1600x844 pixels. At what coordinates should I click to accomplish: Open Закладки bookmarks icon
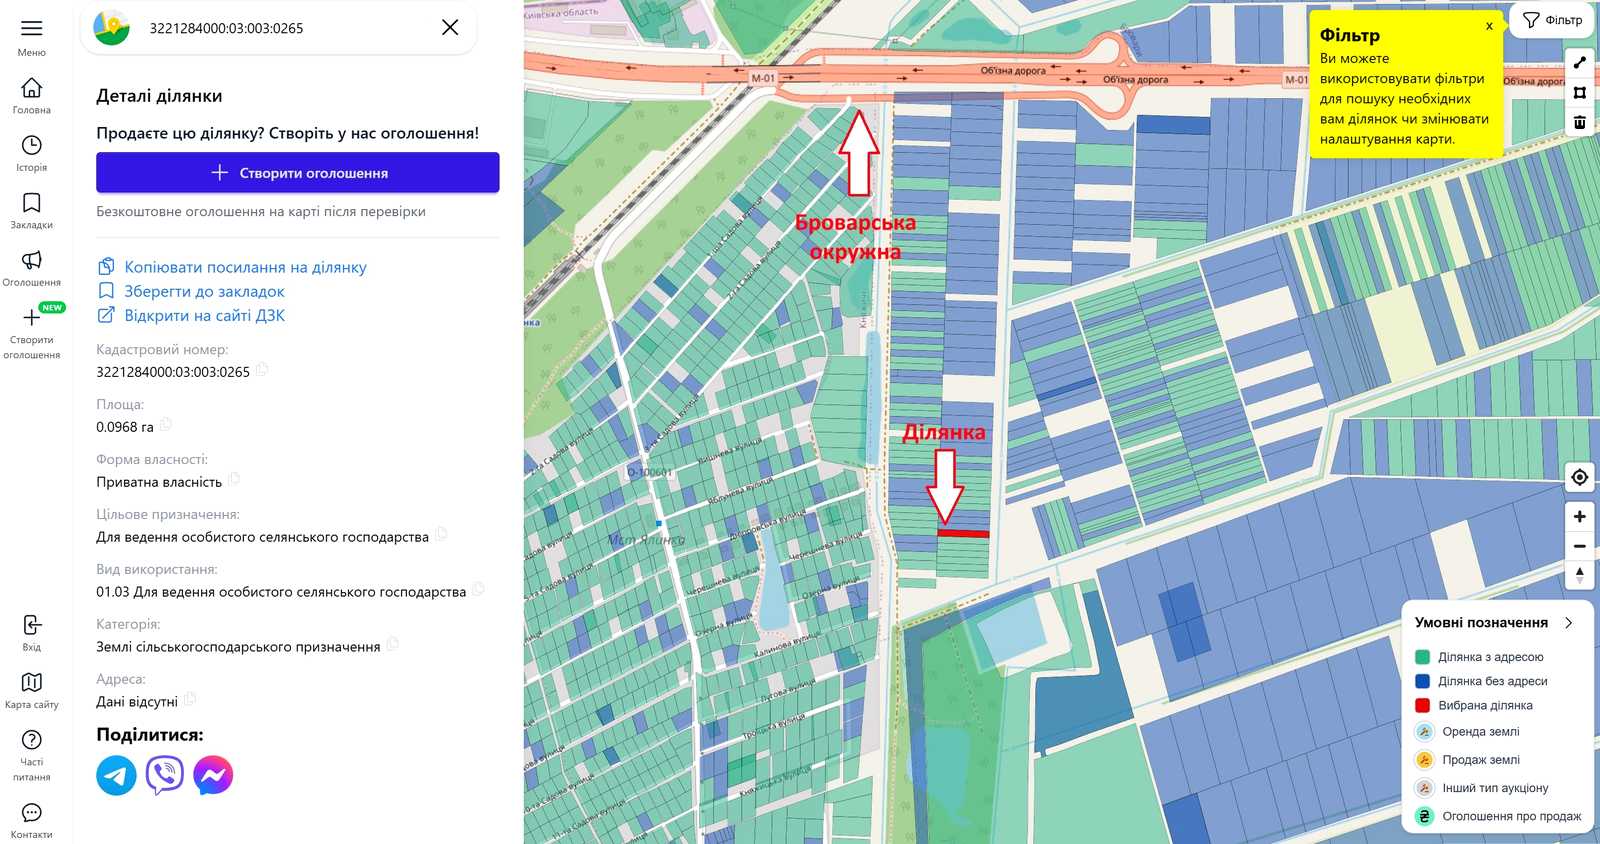tap(32, 203)
